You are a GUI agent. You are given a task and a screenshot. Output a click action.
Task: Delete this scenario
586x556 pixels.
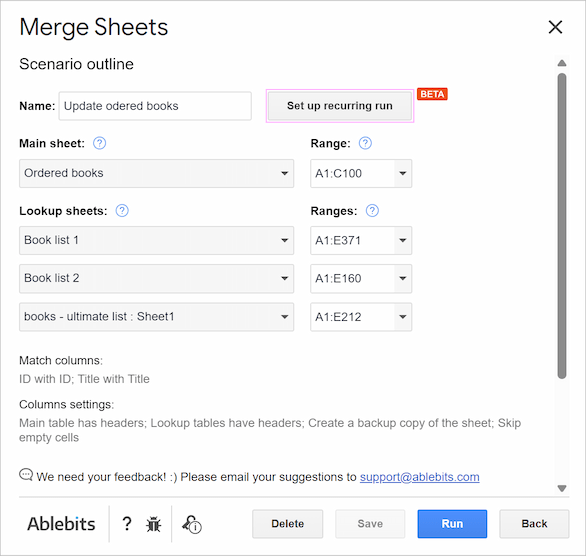click(x=287, y=524)
